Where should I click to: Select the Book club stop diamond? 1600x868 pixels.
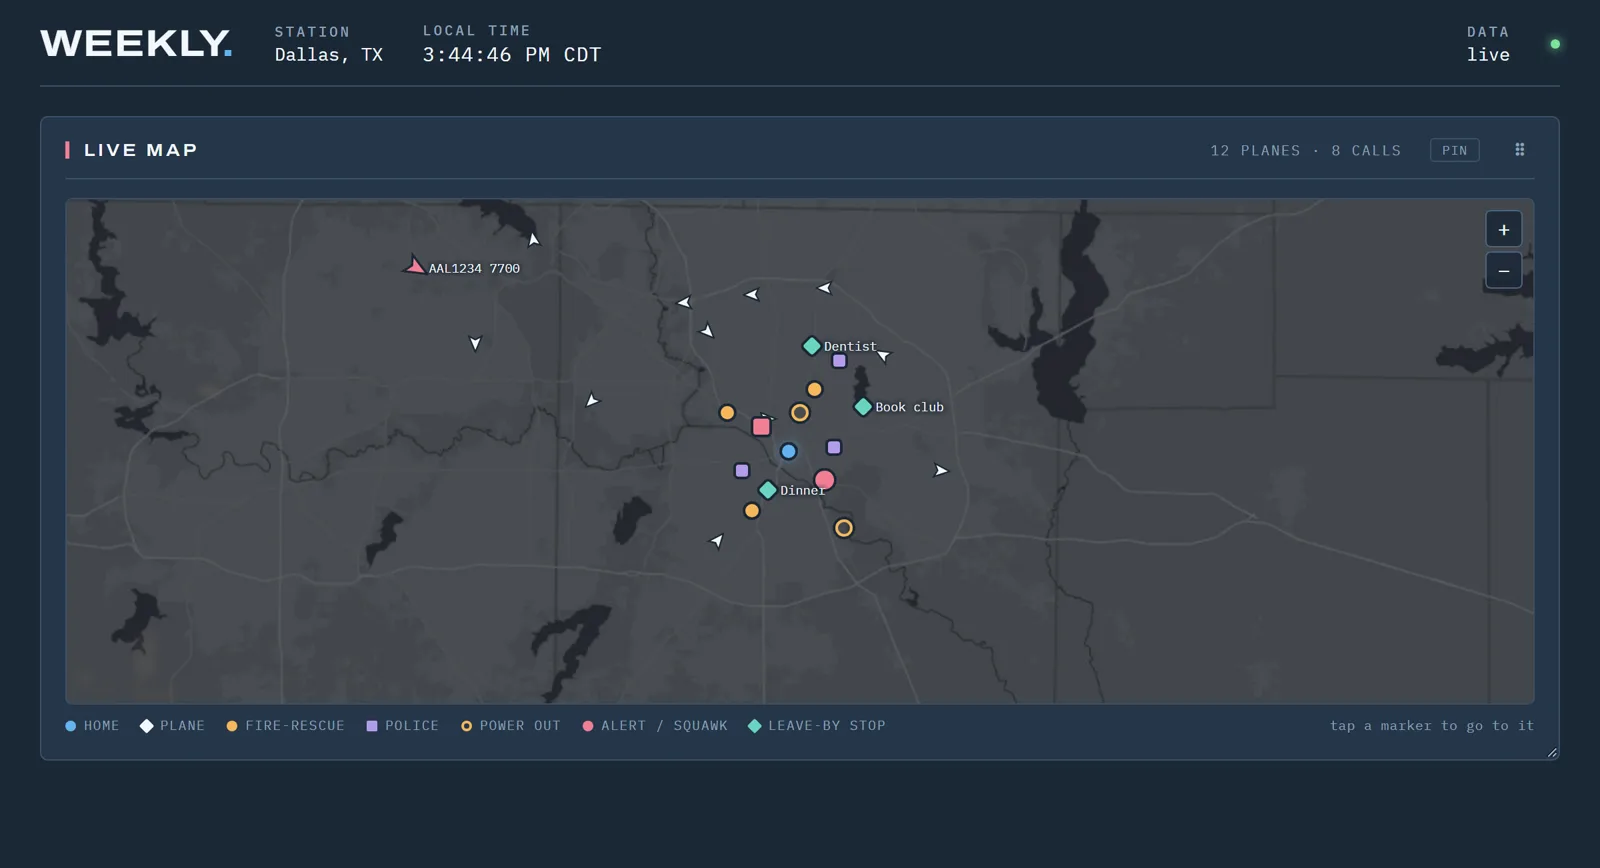(x=862, y=406)
